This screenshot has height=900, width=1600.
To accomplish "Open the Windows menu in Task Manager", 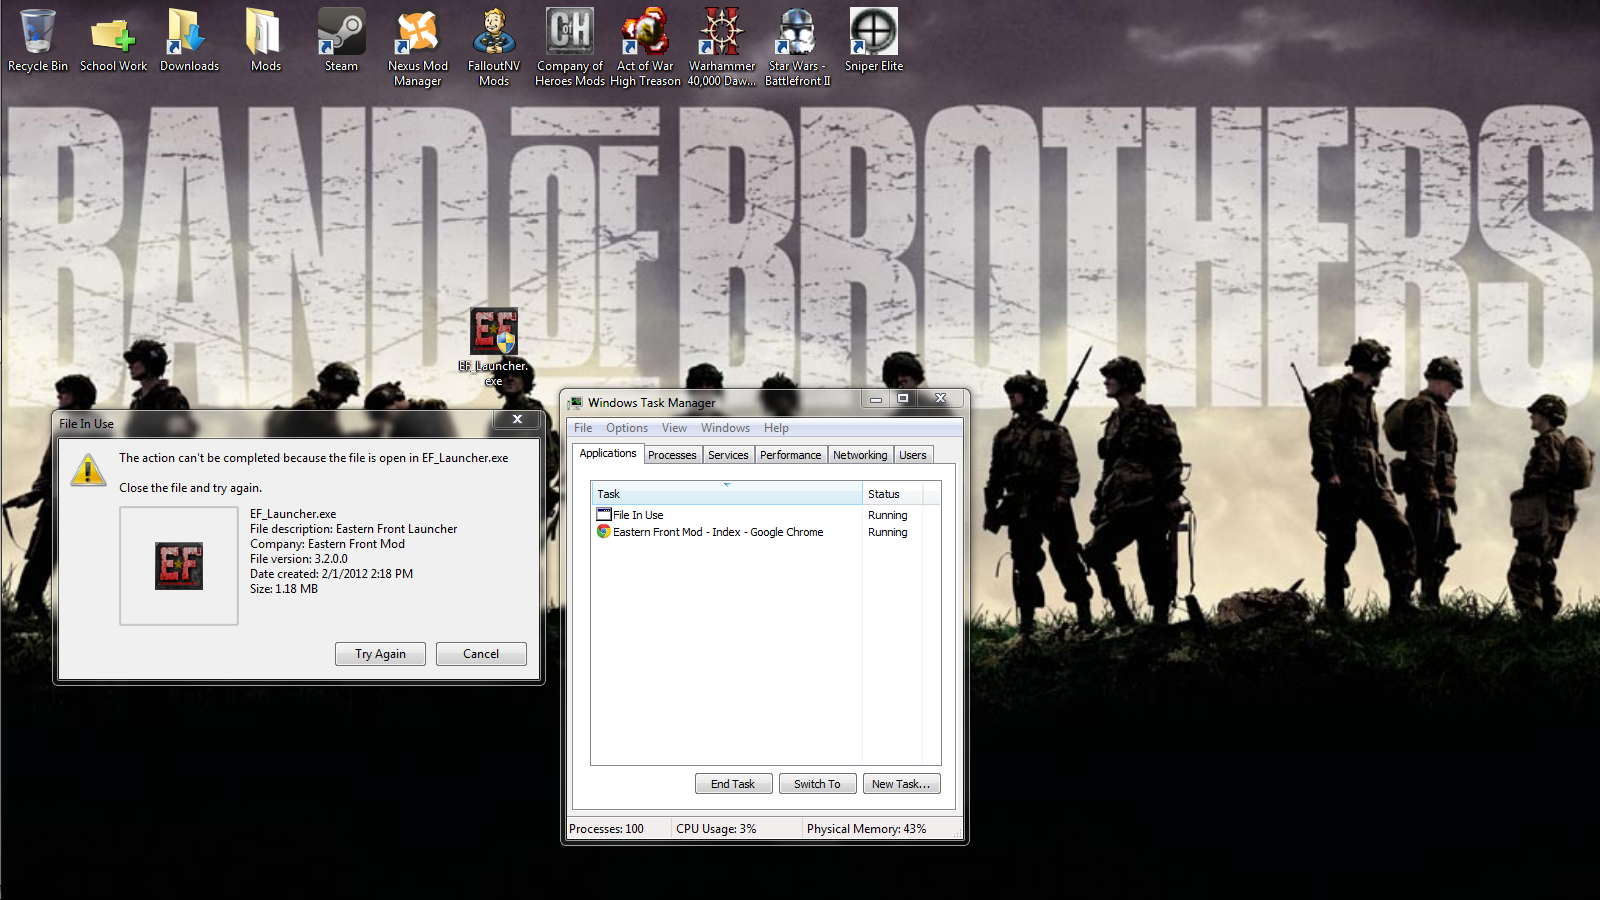I will pos(725,428).
